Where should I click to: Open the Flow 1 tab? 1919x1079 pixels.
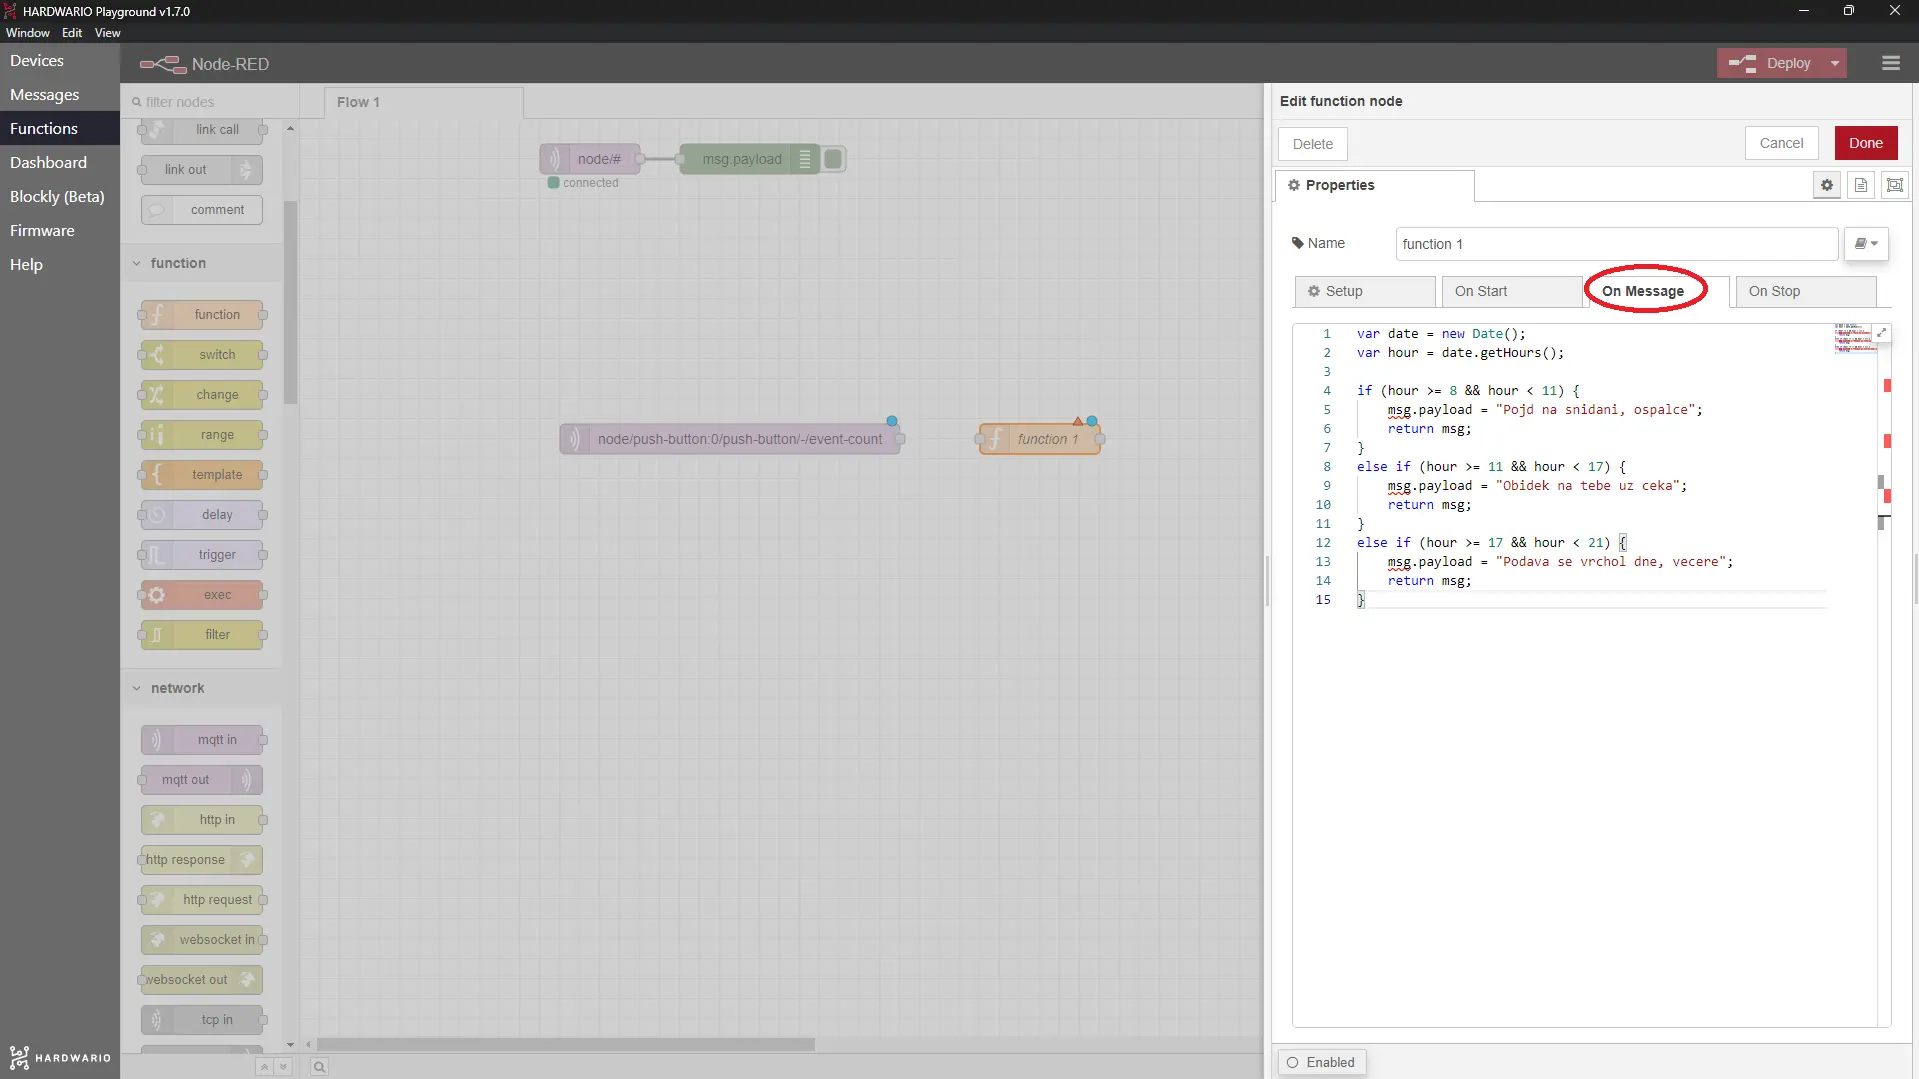click(x=423, y=102)
